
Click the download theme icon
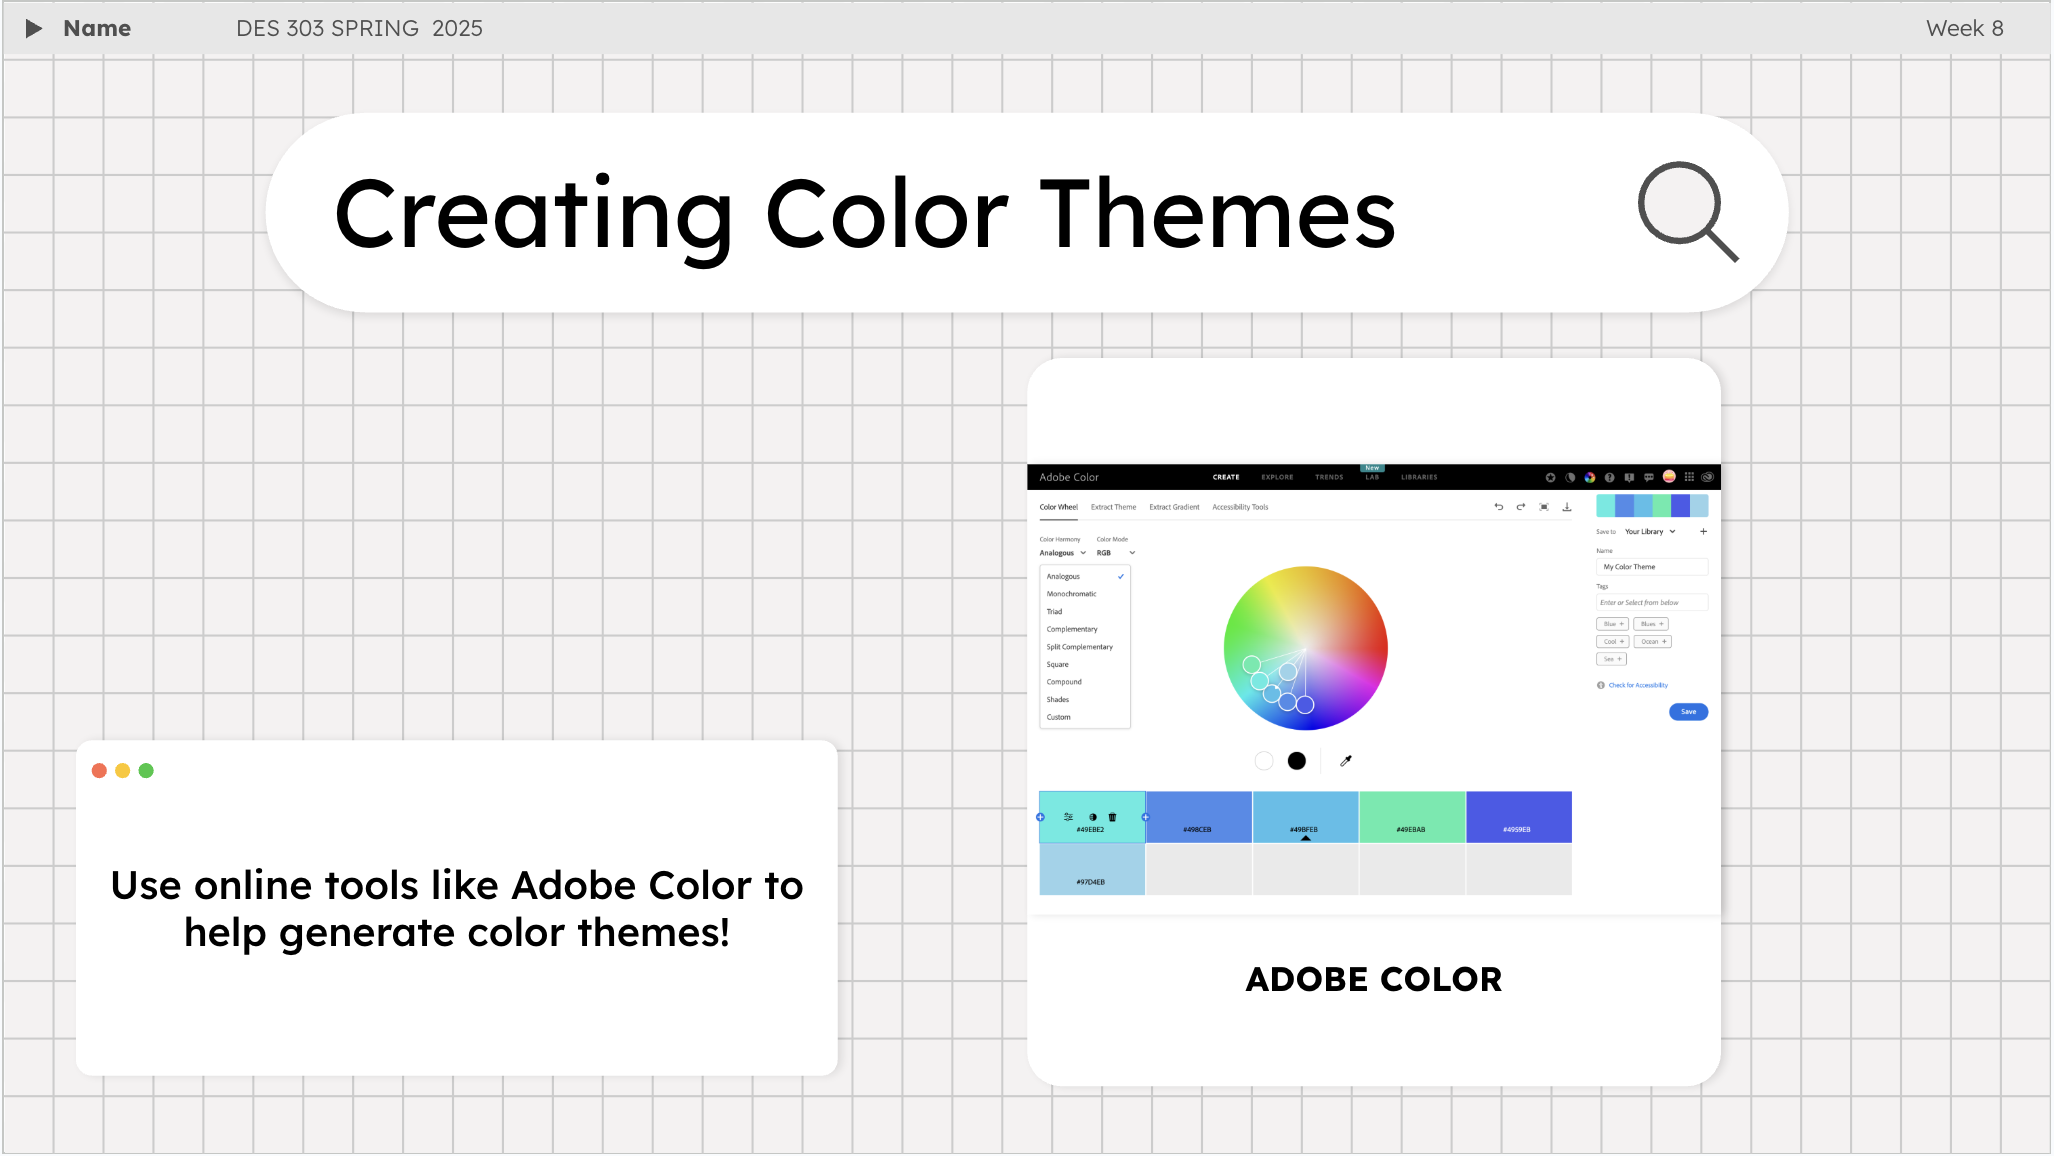(x=1567, y=507)
